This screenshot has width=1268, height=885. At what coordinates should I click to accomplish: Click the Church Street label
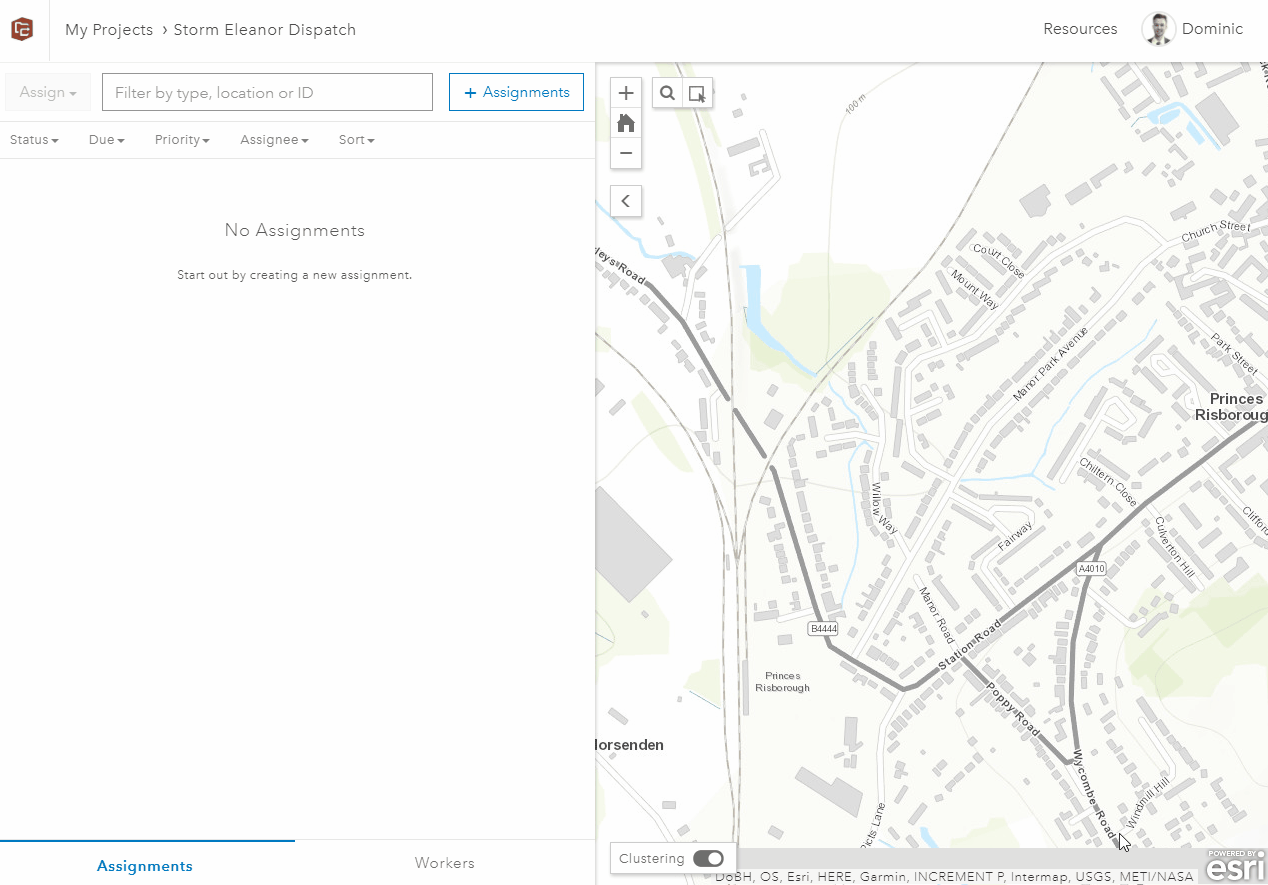1216,231
